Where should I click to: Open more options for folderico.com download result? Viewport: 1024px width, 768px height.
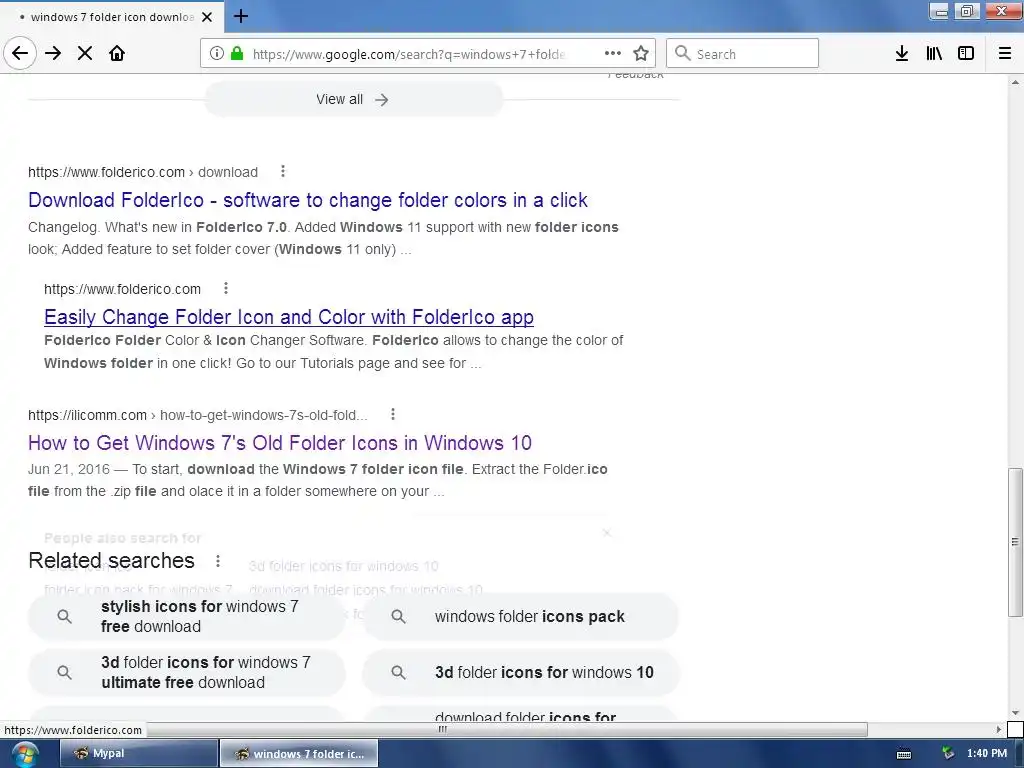[283, 171]
